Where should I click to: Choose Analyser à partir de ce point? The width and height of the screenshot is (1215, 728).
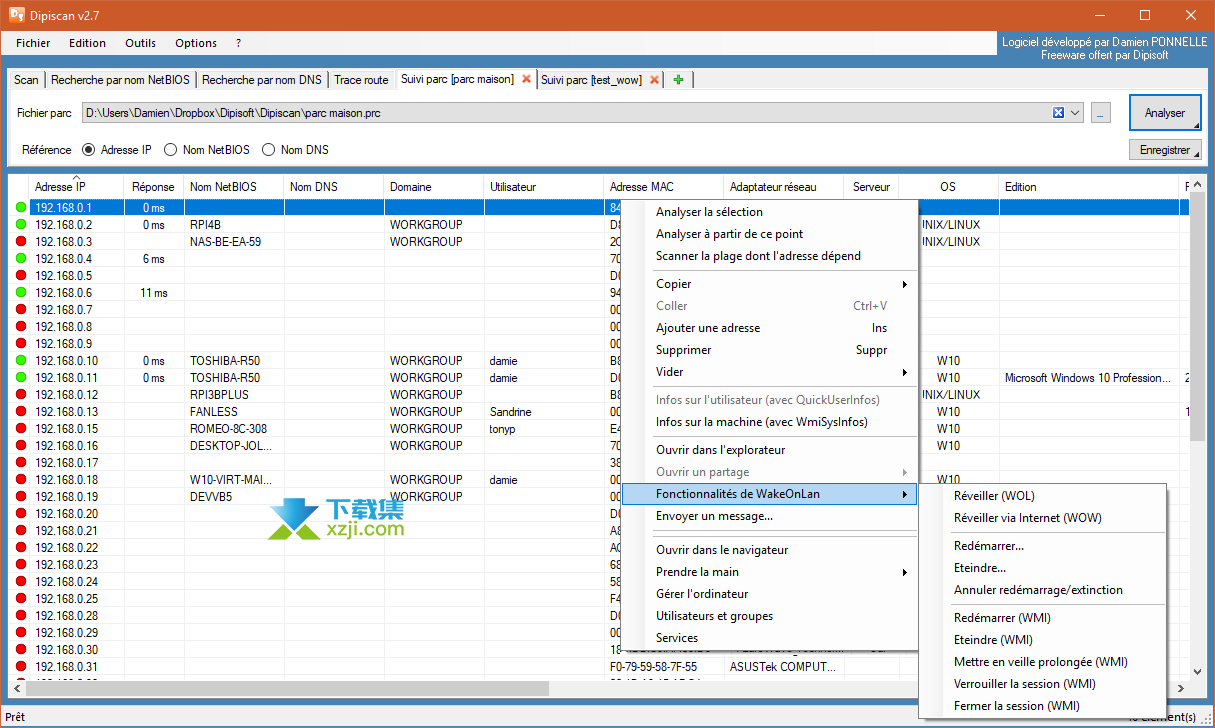[x=769, y=234]
